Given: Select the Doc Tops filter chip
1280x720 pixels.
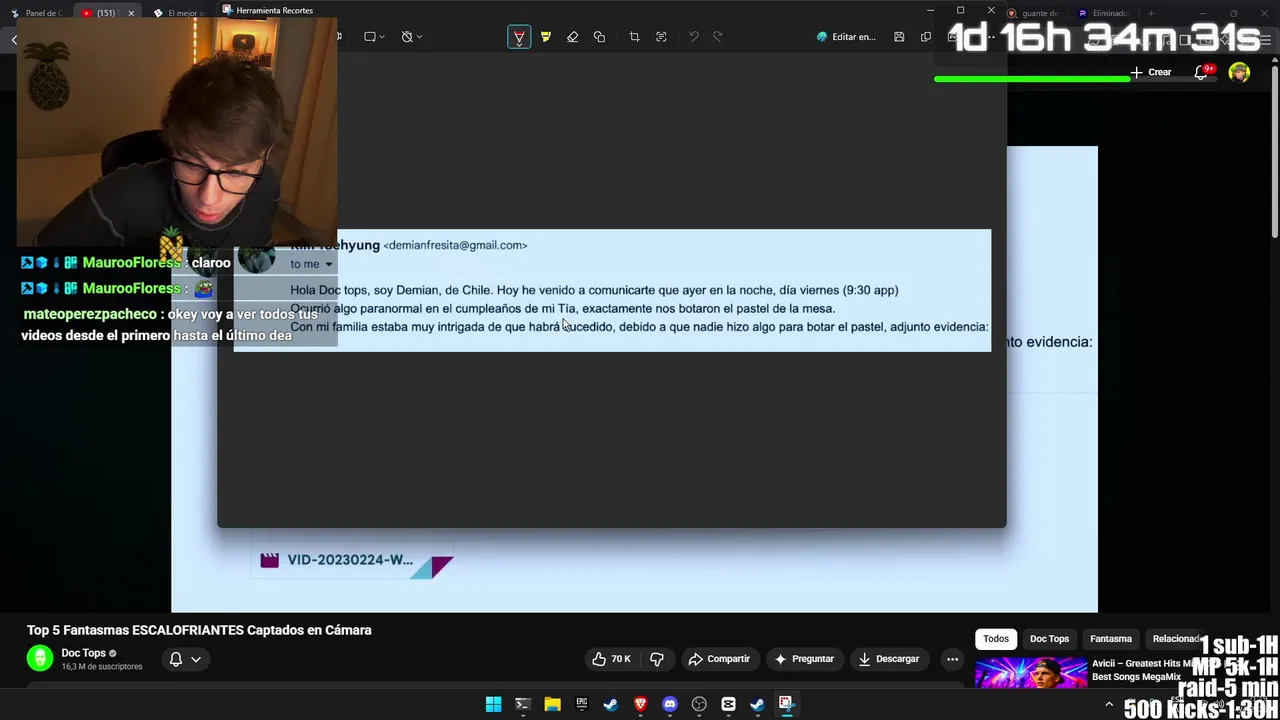Looking at the screenshot, I should (1049, 639).
